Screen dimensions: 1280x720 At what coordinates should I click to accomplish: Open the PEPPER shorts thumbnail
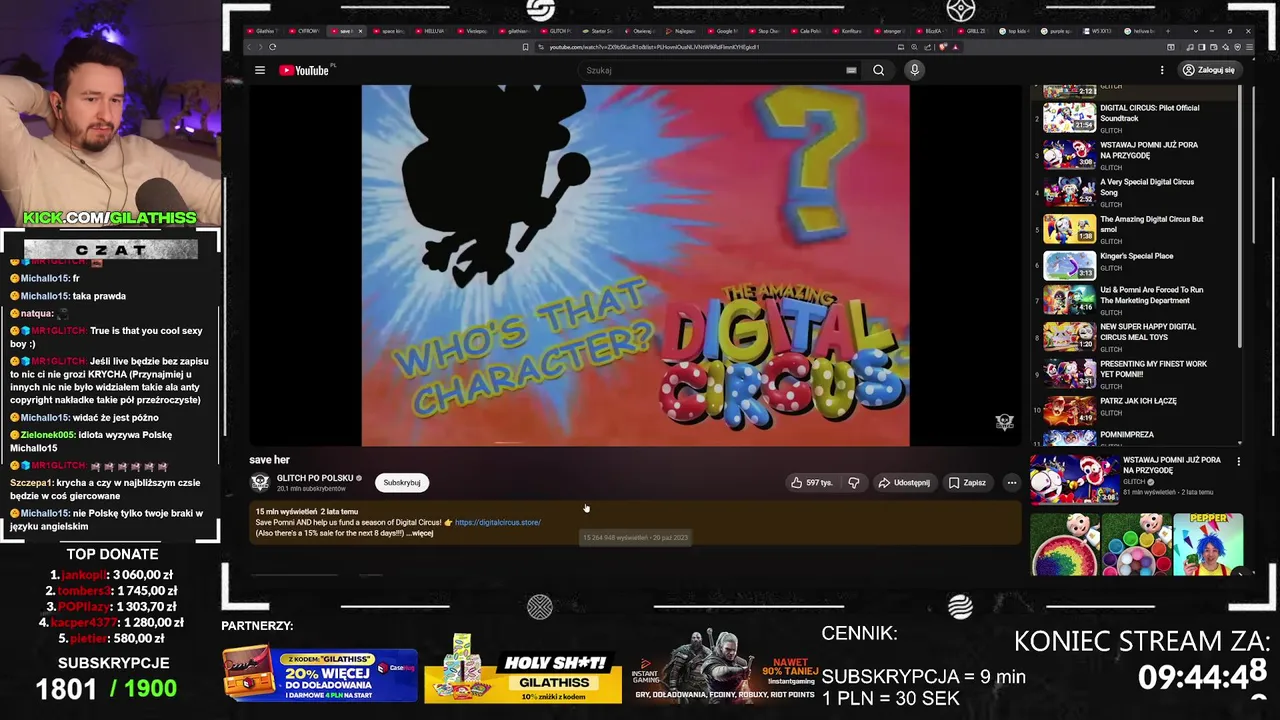(x=1208, y=544)
